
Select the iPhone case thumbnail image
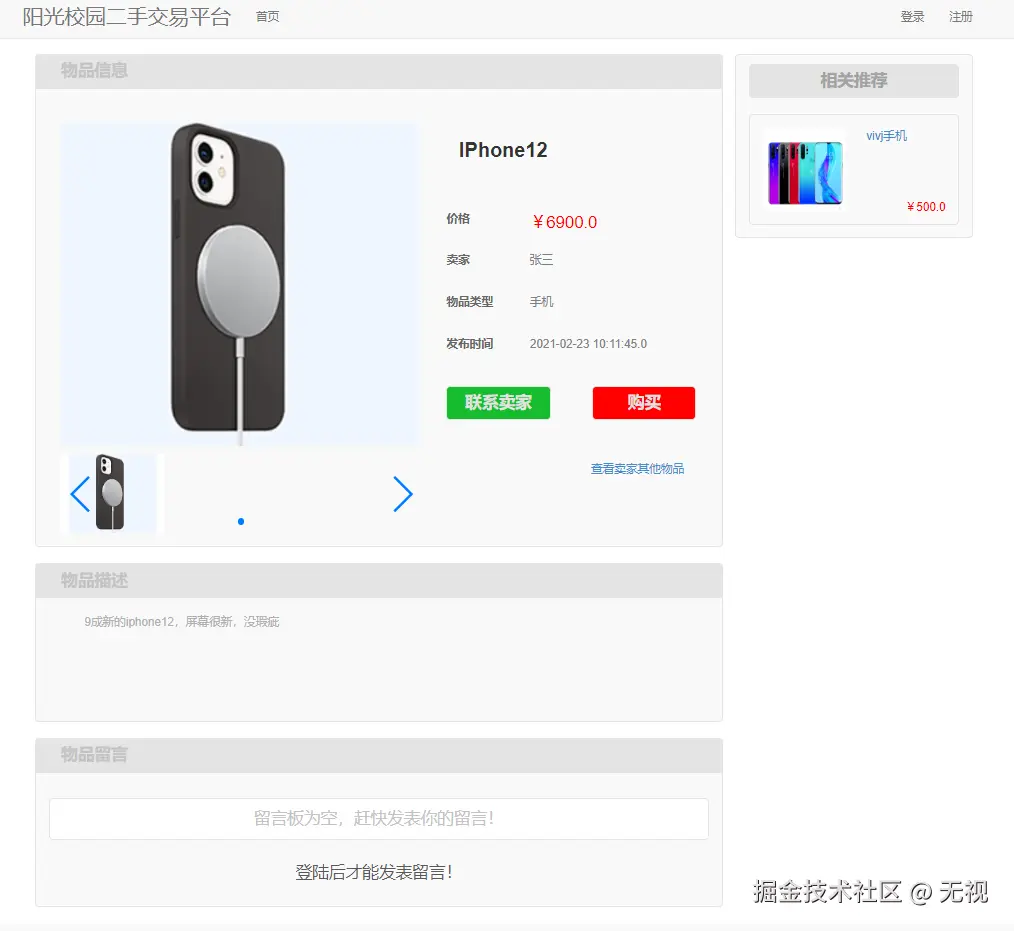click(113, 493)
